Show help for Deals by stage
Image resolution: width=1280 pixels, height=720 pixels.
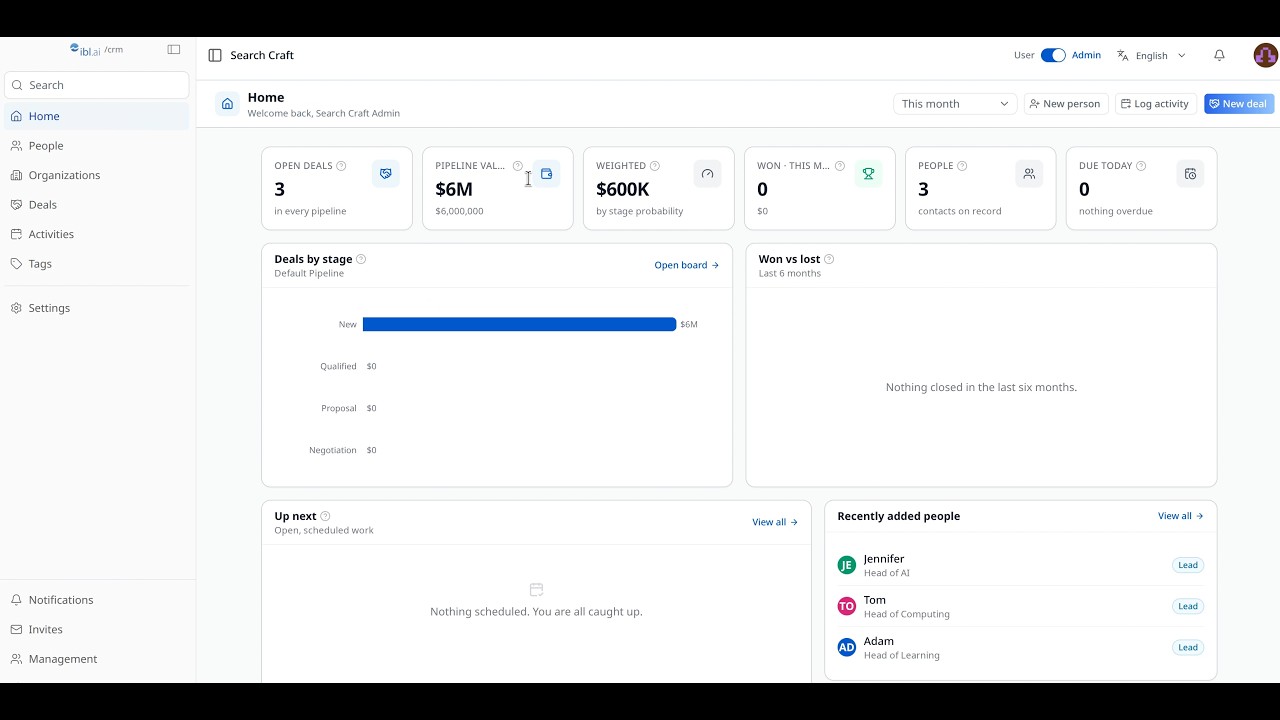pos(361,259)
